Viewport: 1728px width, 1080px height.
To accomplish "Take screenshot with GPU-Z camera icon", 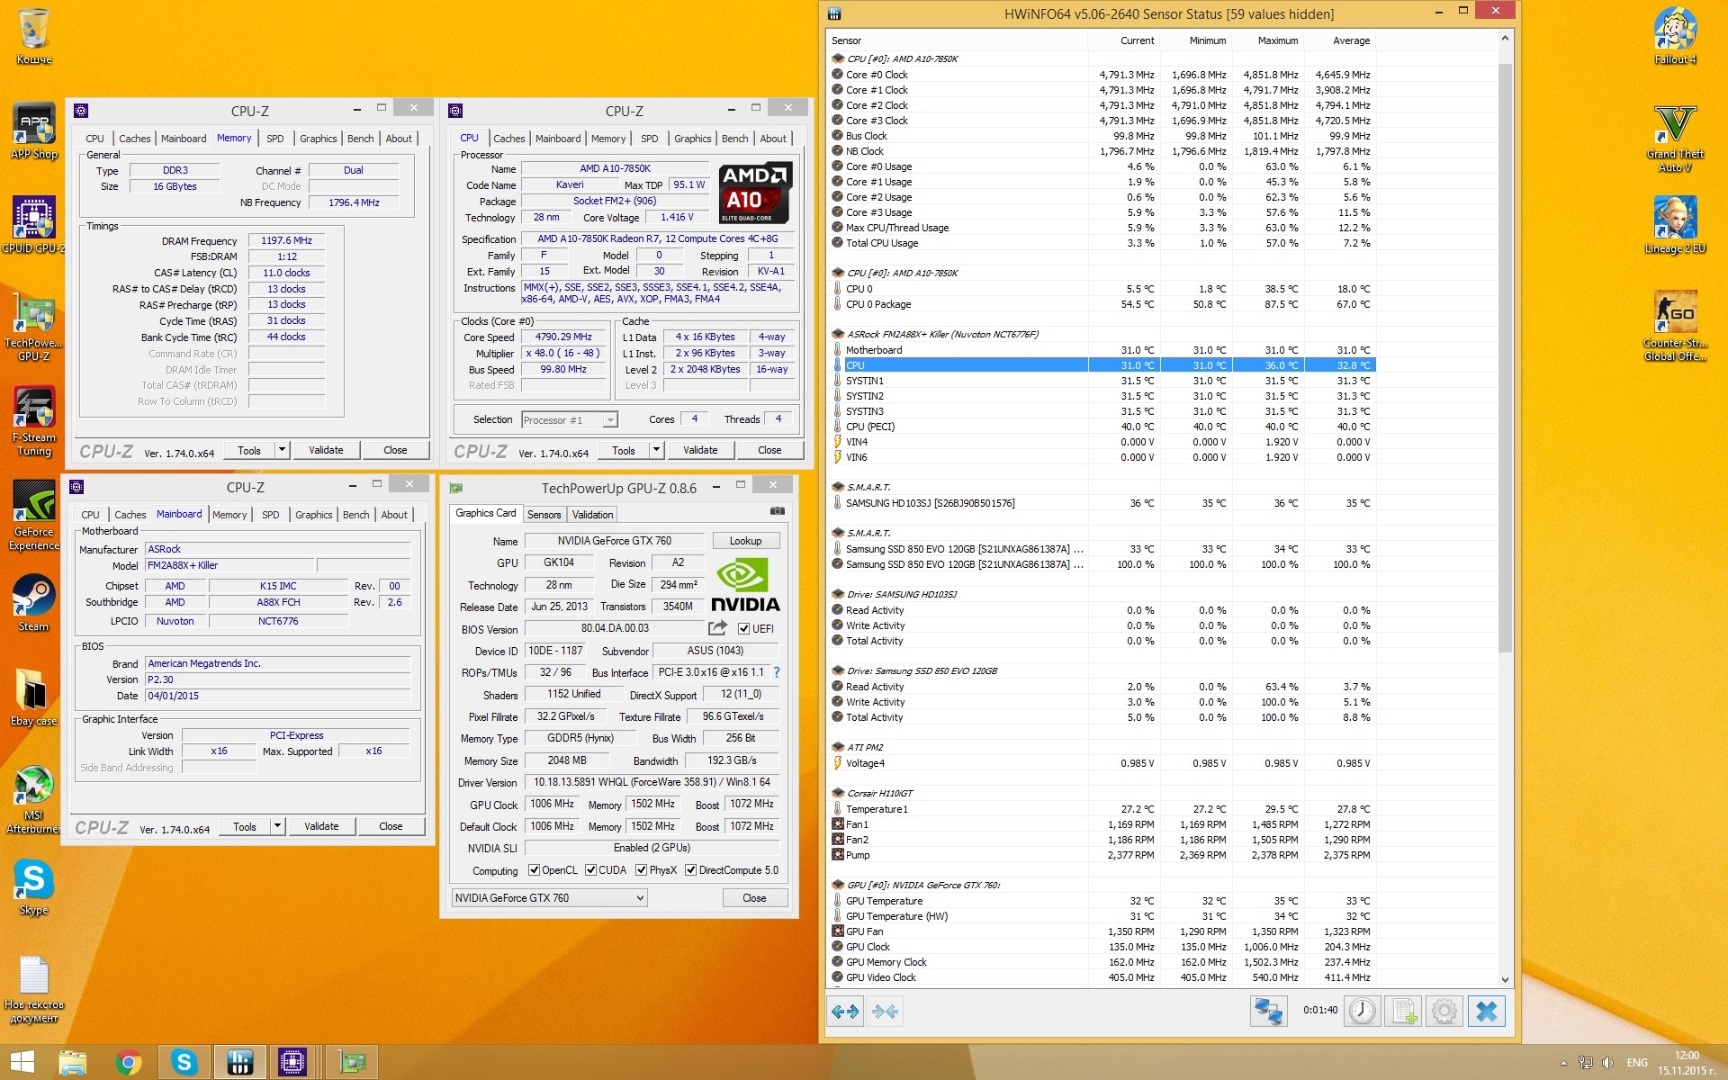I will (x=777, y=511).
